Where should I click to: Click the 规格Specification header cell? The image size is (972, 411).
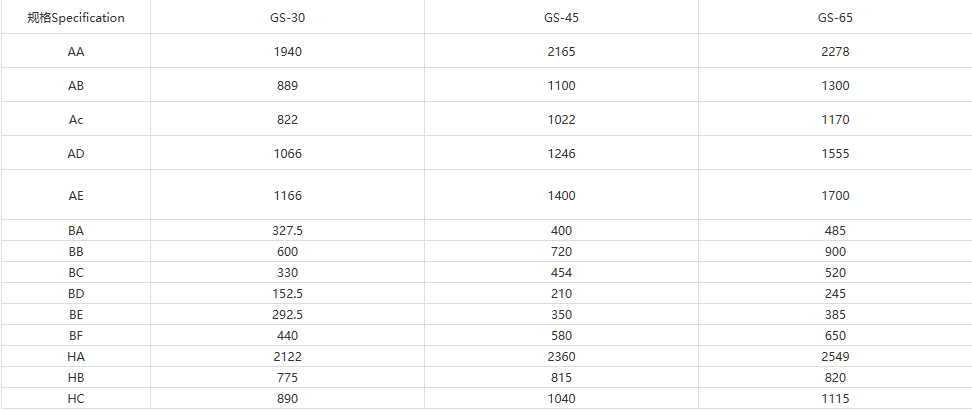click(x=76, y=17)
